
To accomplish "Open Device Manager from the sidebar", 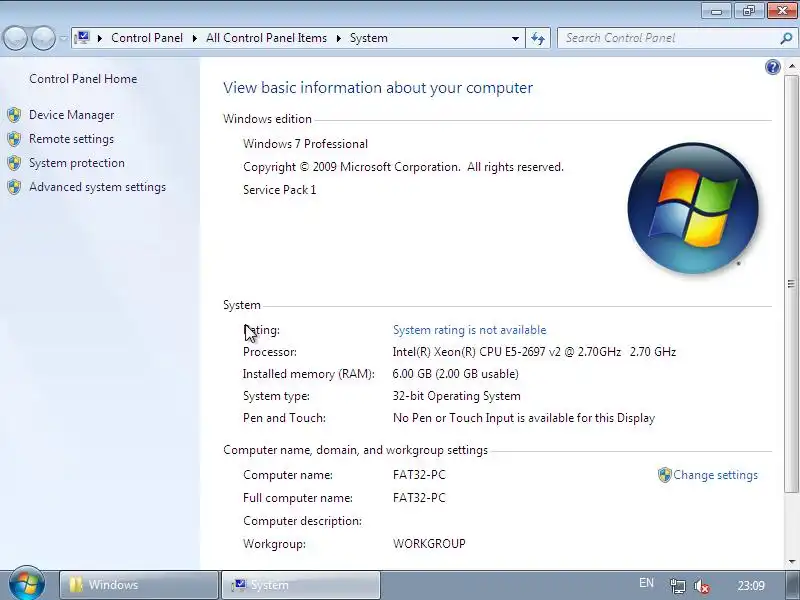I will coord(71,115).
